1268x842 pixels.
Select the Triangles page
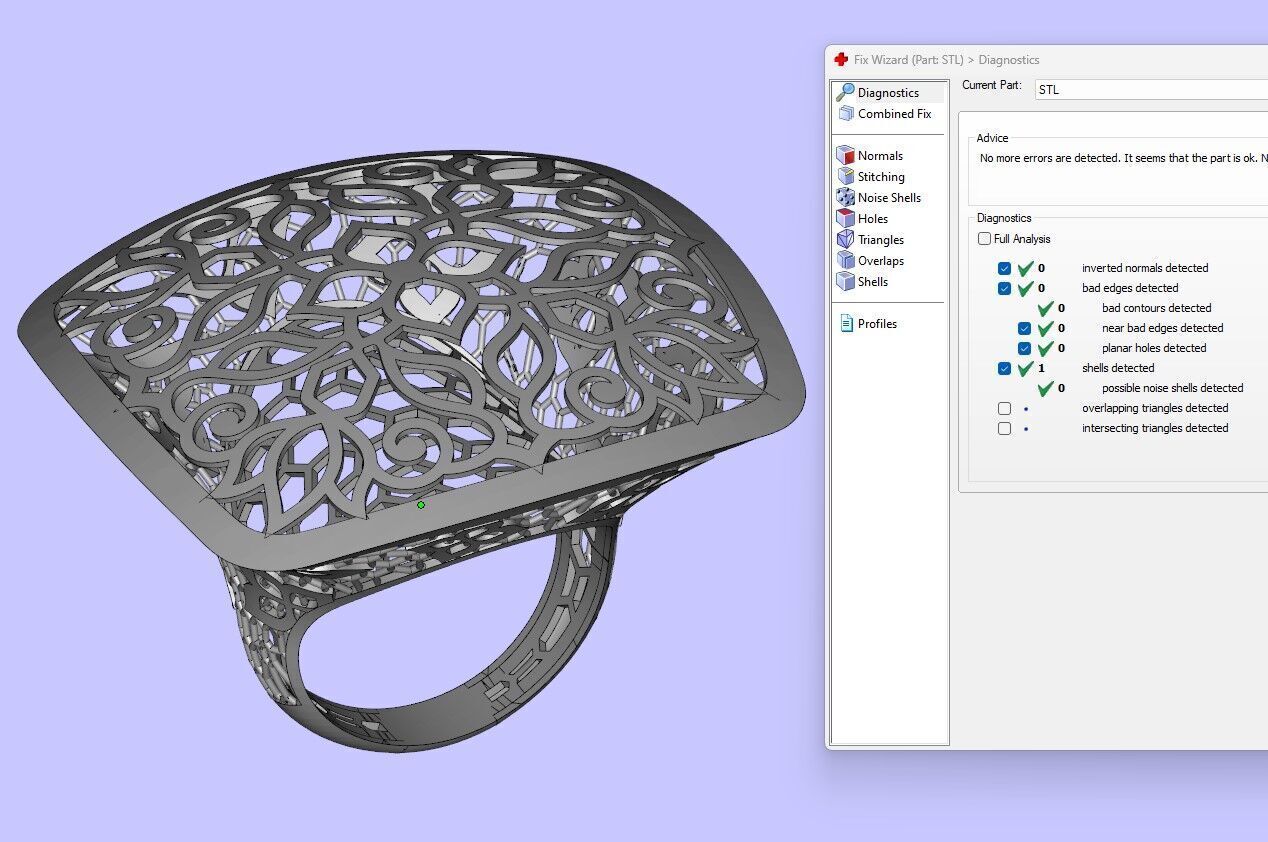(881, 240)
